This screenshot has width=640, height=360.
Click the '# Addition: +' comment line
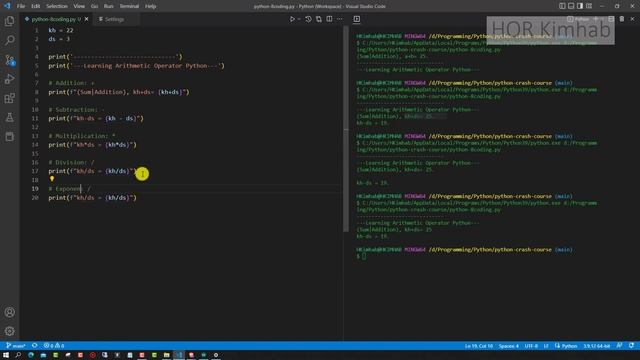(x=71, y=83)
